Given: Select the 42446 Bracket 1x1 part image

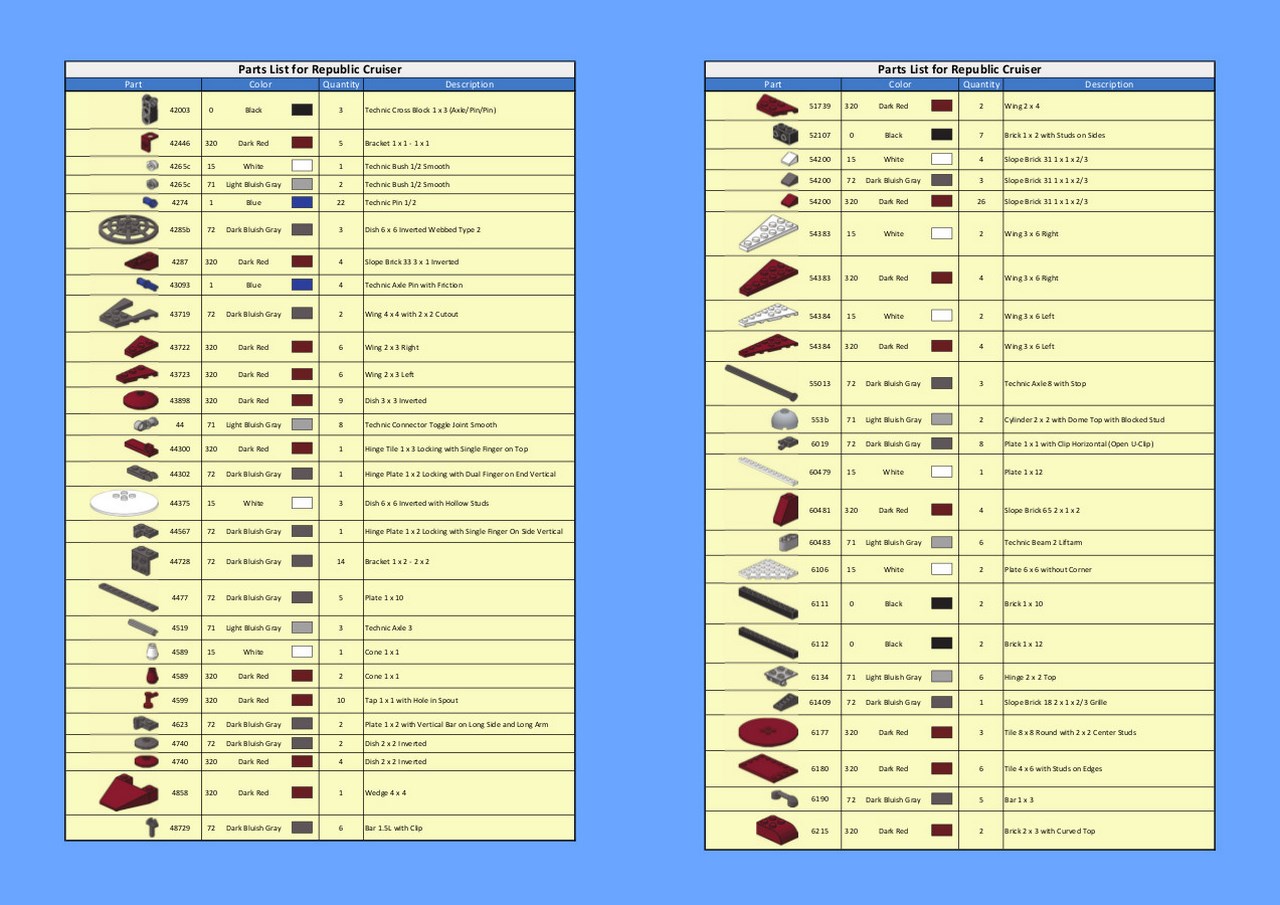Looking at the screenshot, I should [151, 143].
